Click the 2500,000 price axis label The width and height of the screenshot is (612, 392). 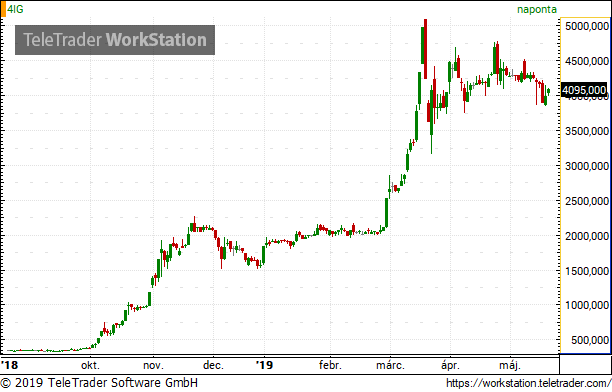click(587, 201)
